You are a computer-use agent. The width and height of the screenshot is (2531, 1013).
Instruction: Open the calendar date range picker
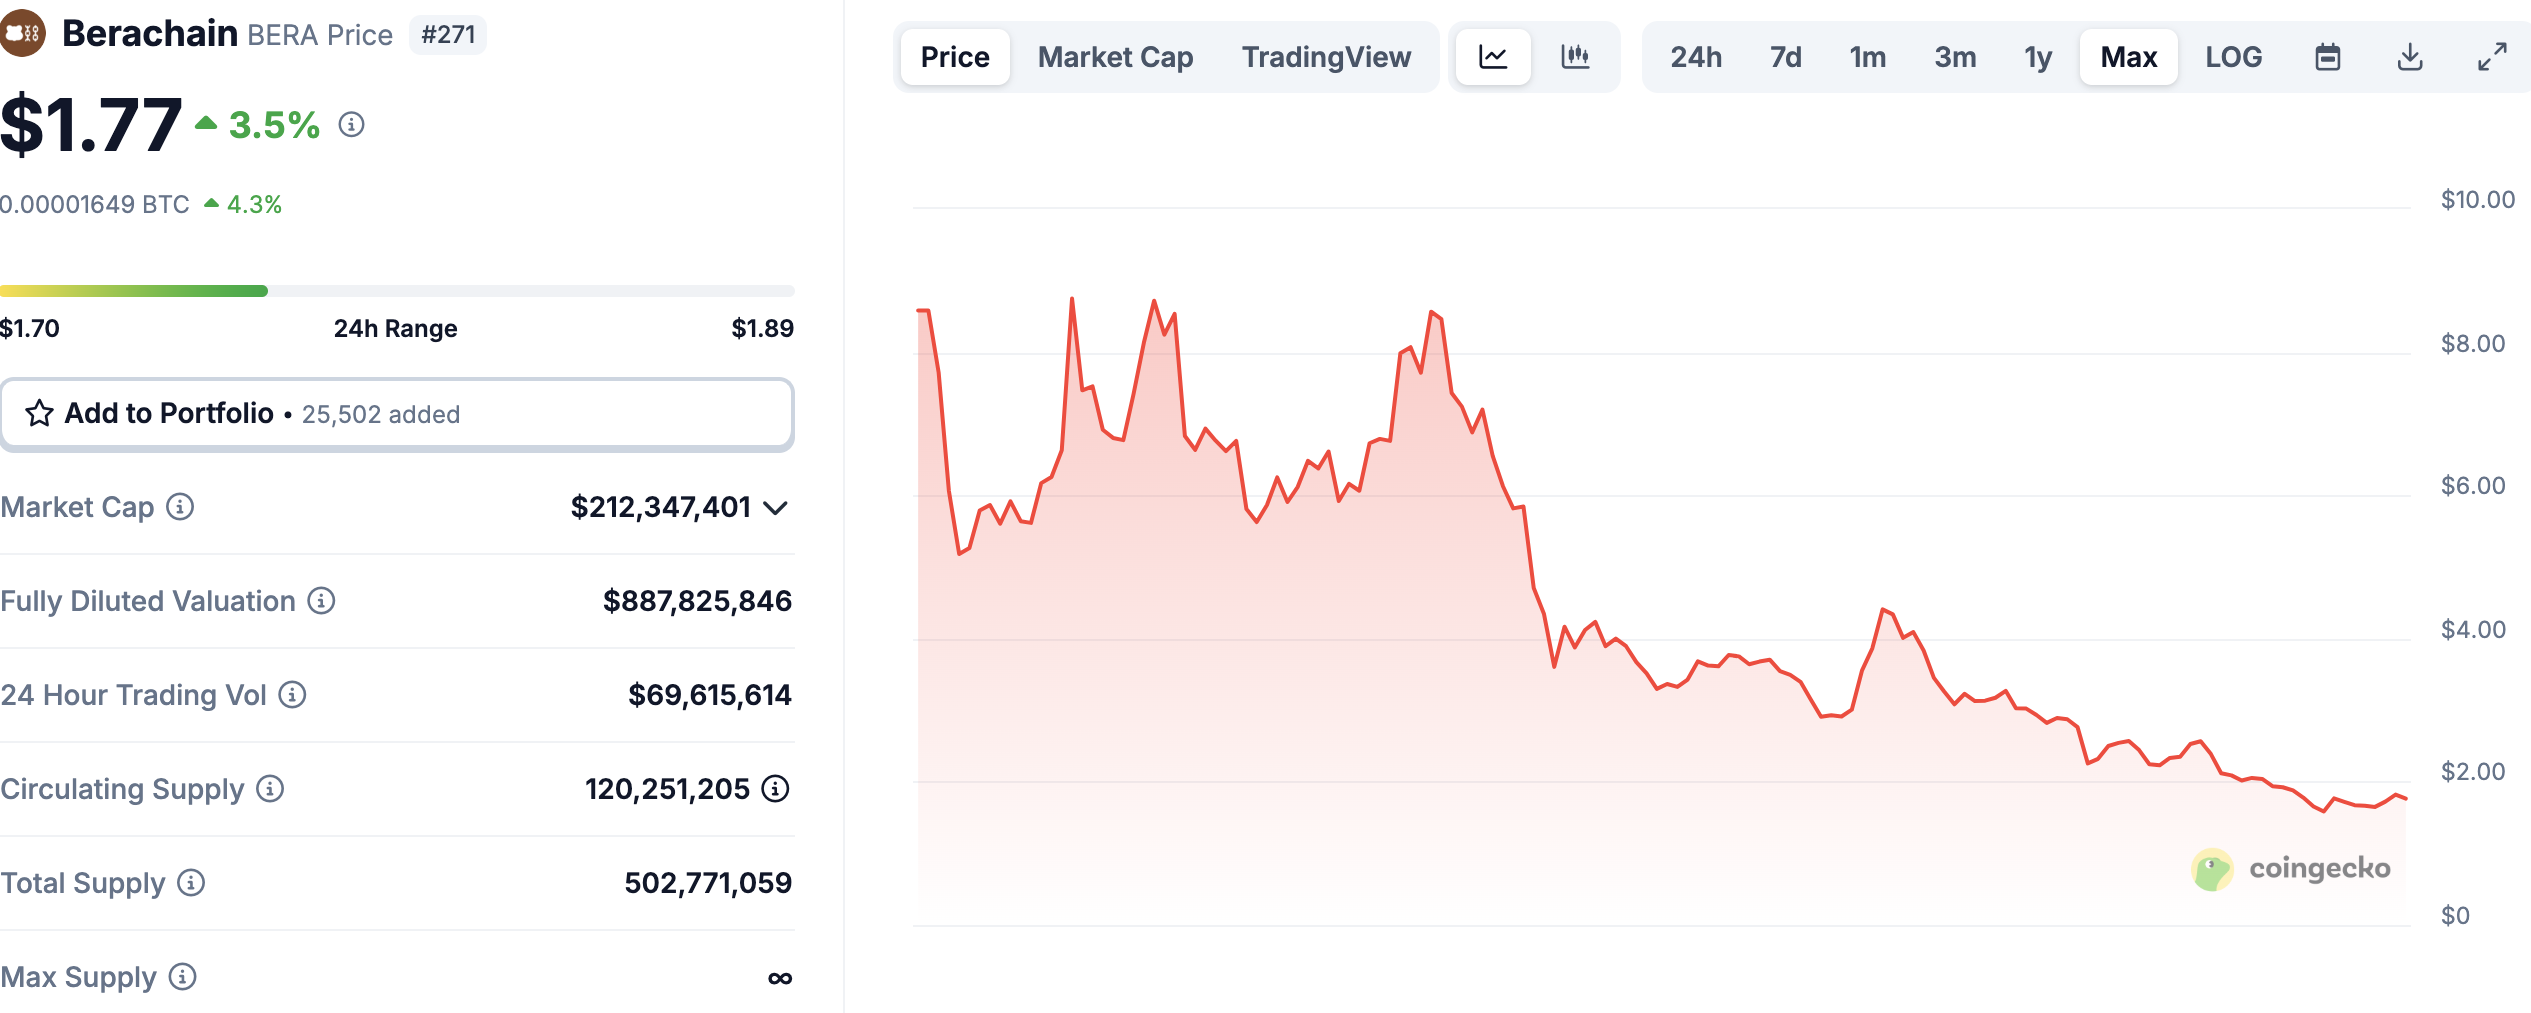(x=2328, y=57)
